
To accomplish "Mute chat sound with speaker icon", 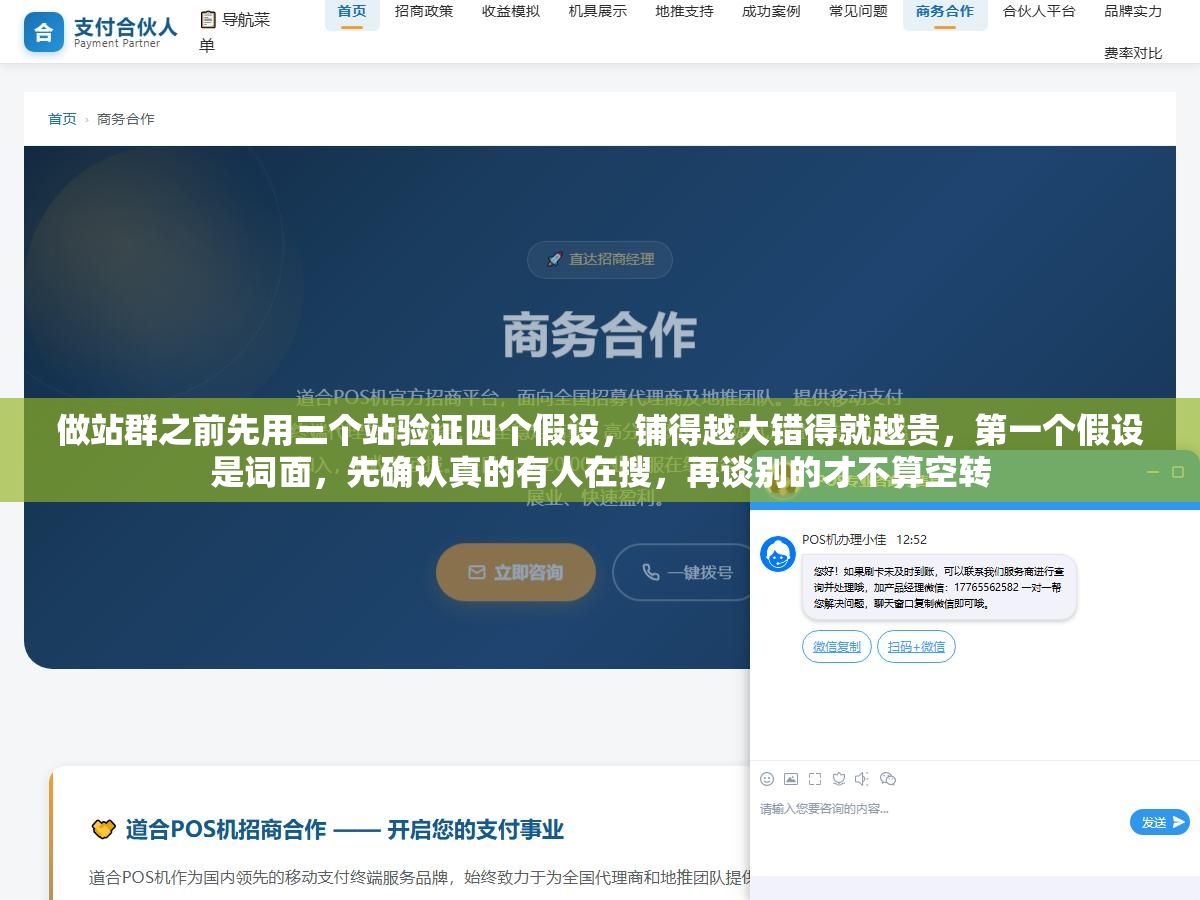I will pos(863,779).
